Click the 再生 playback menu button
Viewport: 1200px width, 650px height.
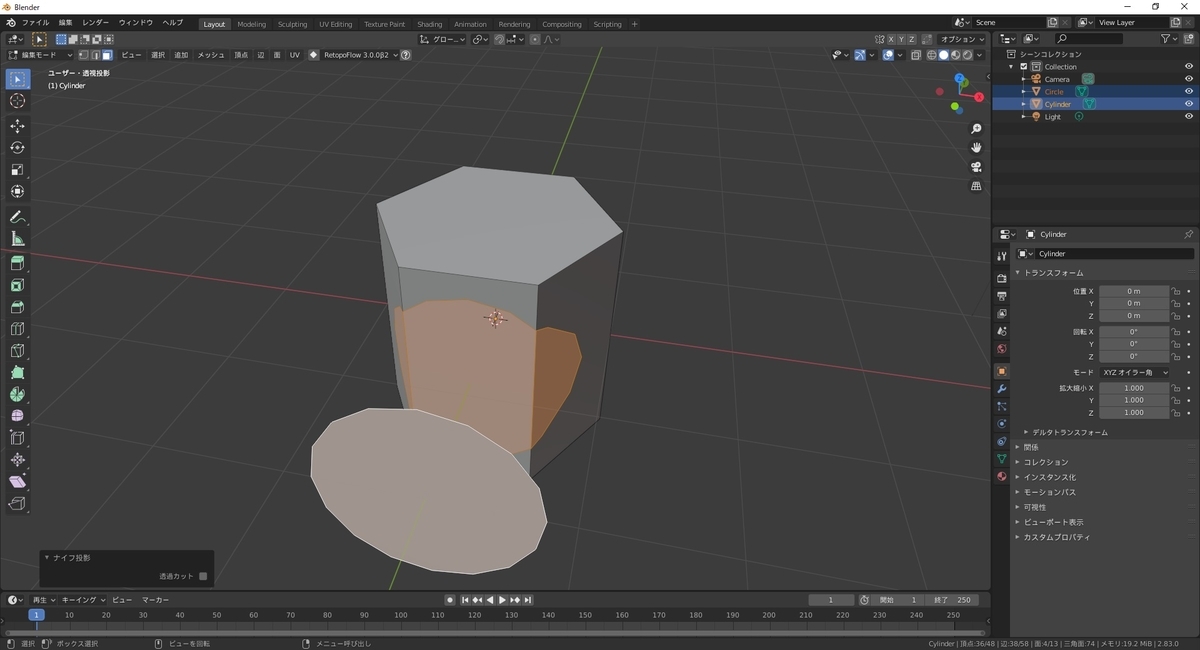pos(43,600)
